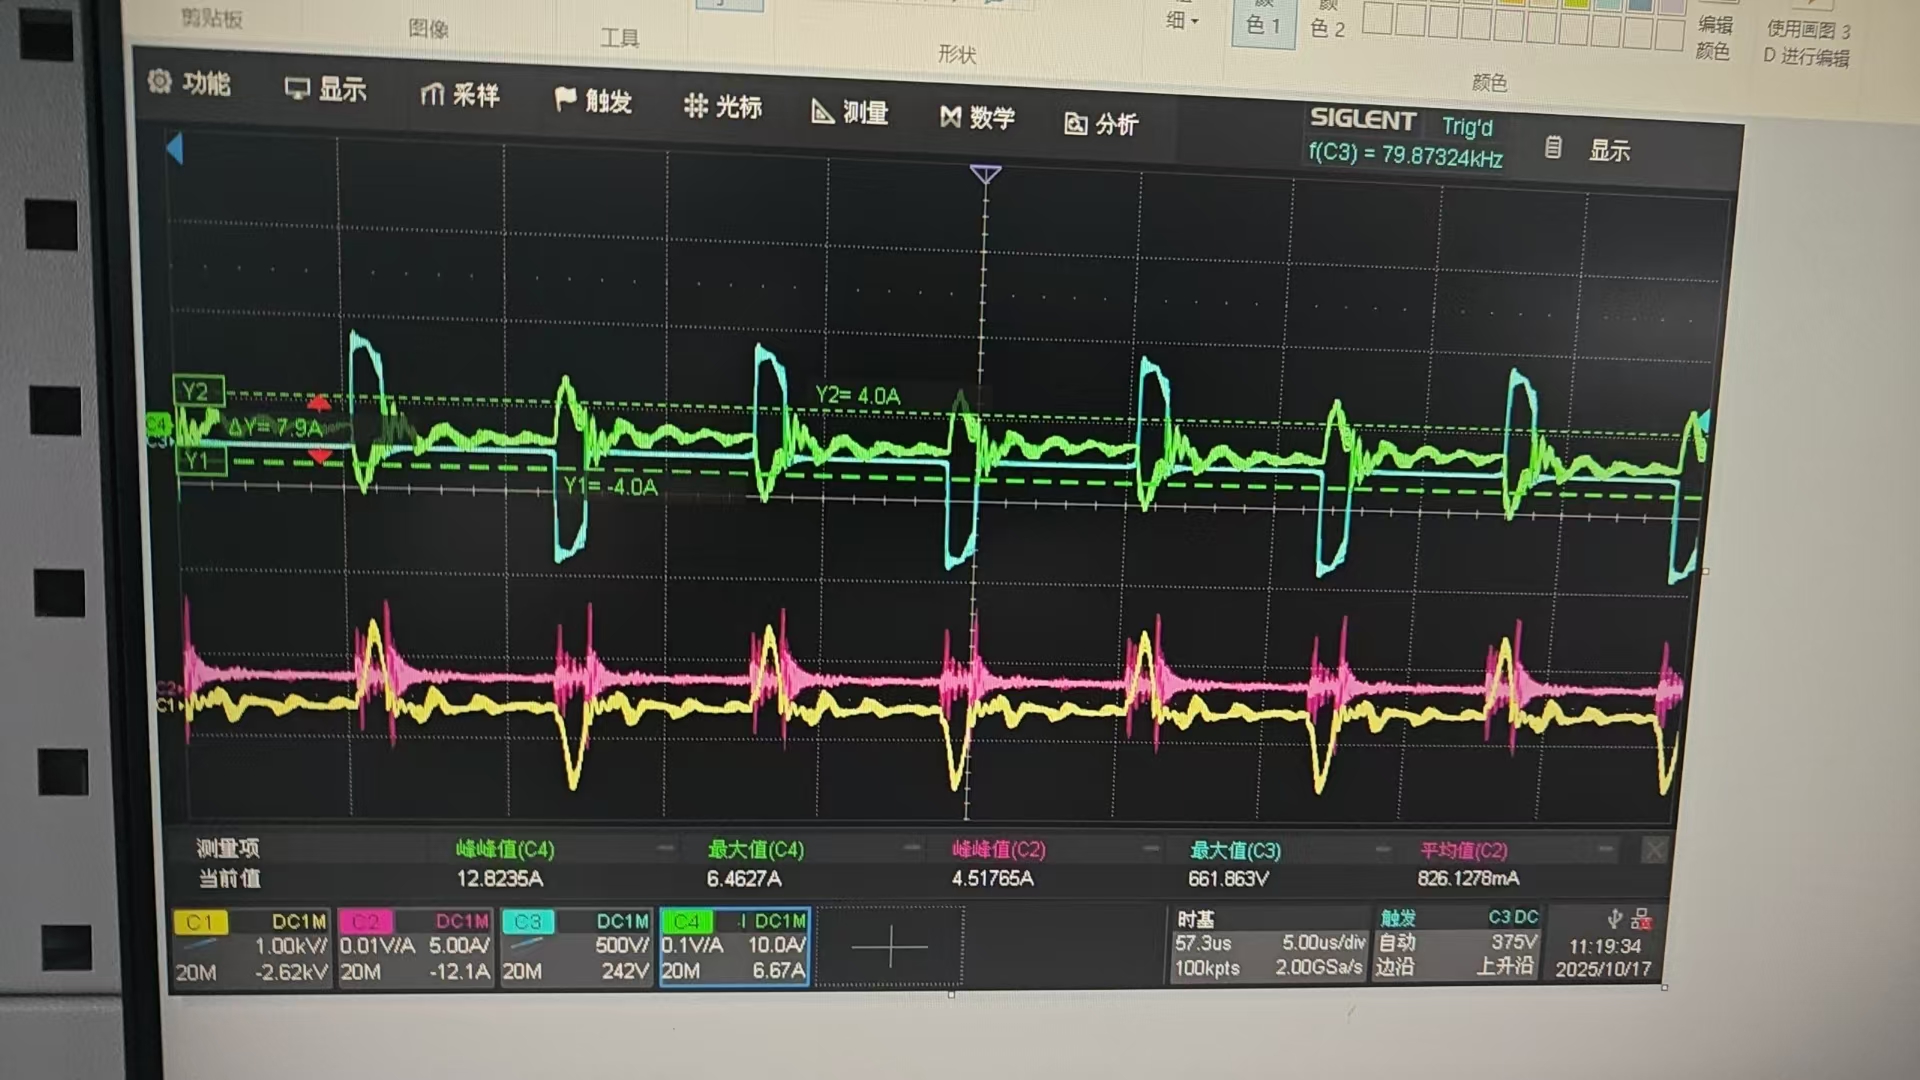Open the C3 channel settings box
Screen dimensions: 1920x1080
(x=576, y=946)
